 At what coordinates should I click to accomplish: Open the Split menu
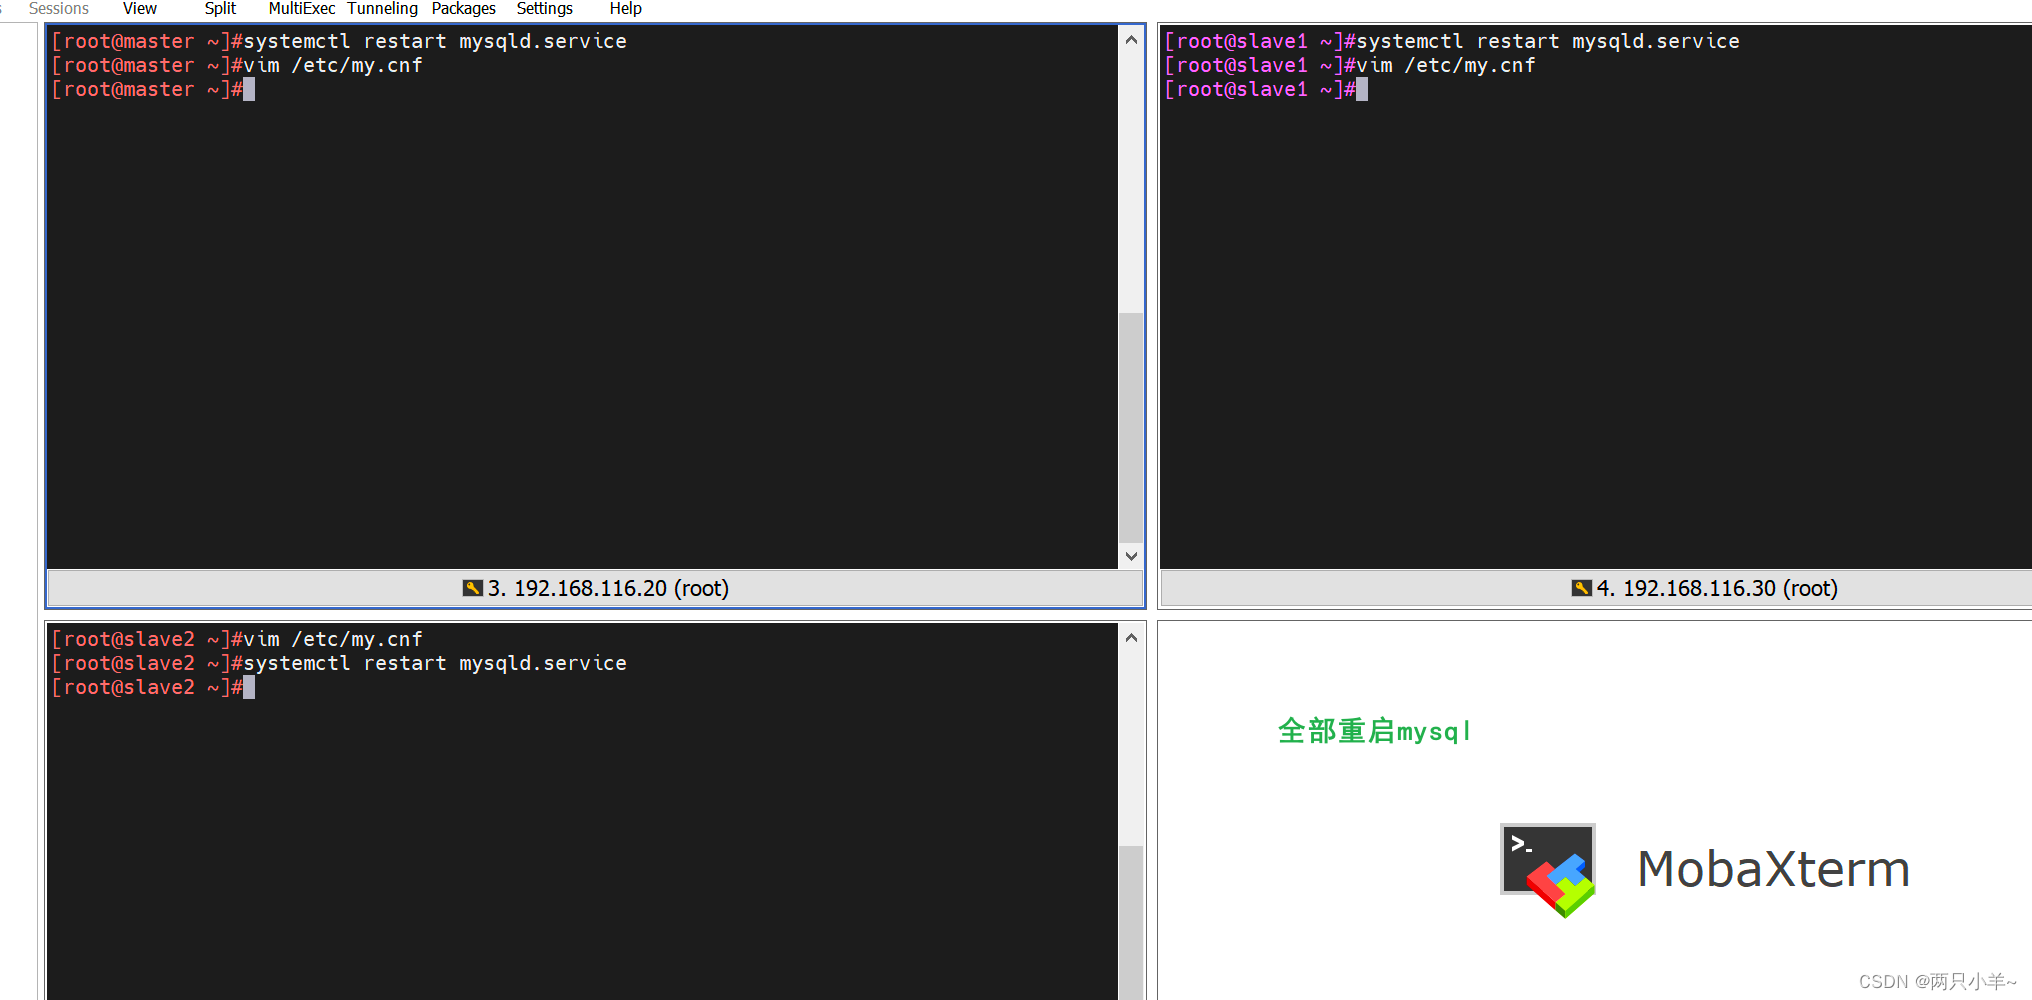point(220,9)
